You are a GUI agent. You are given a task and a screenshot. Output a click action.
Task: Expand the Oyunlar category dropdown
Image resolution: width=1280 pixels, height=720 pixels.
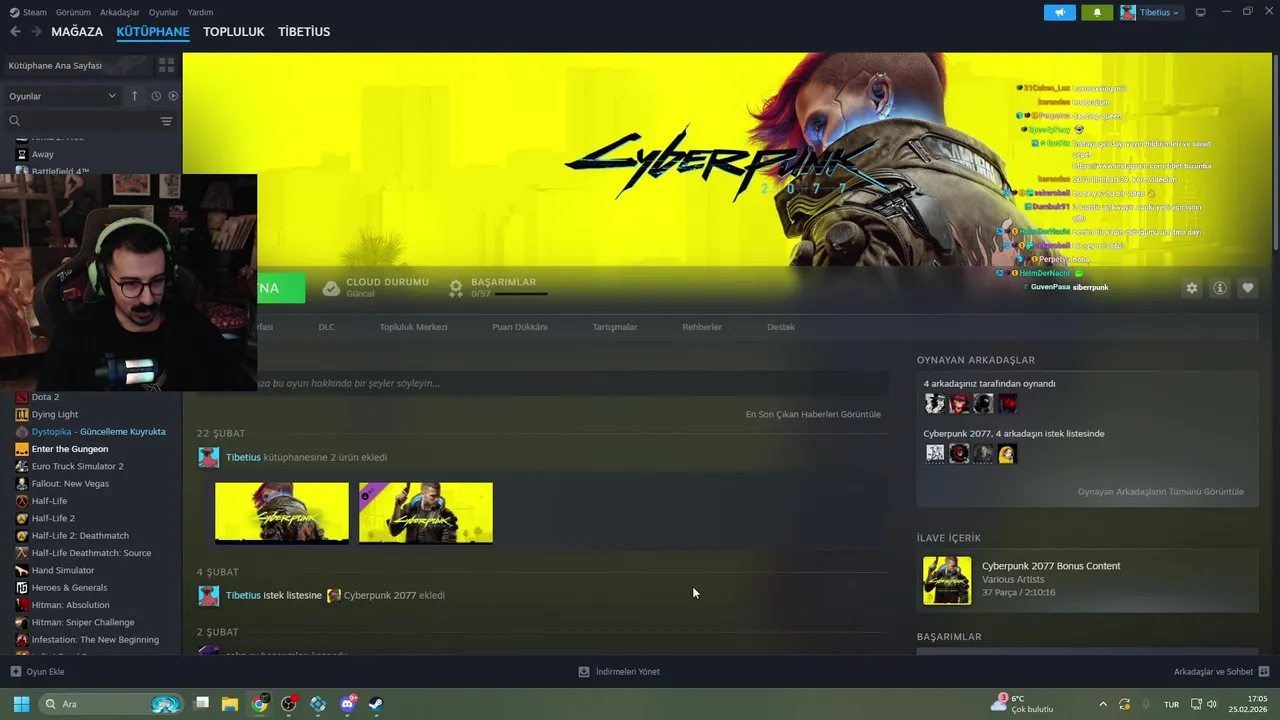(63, 96)
